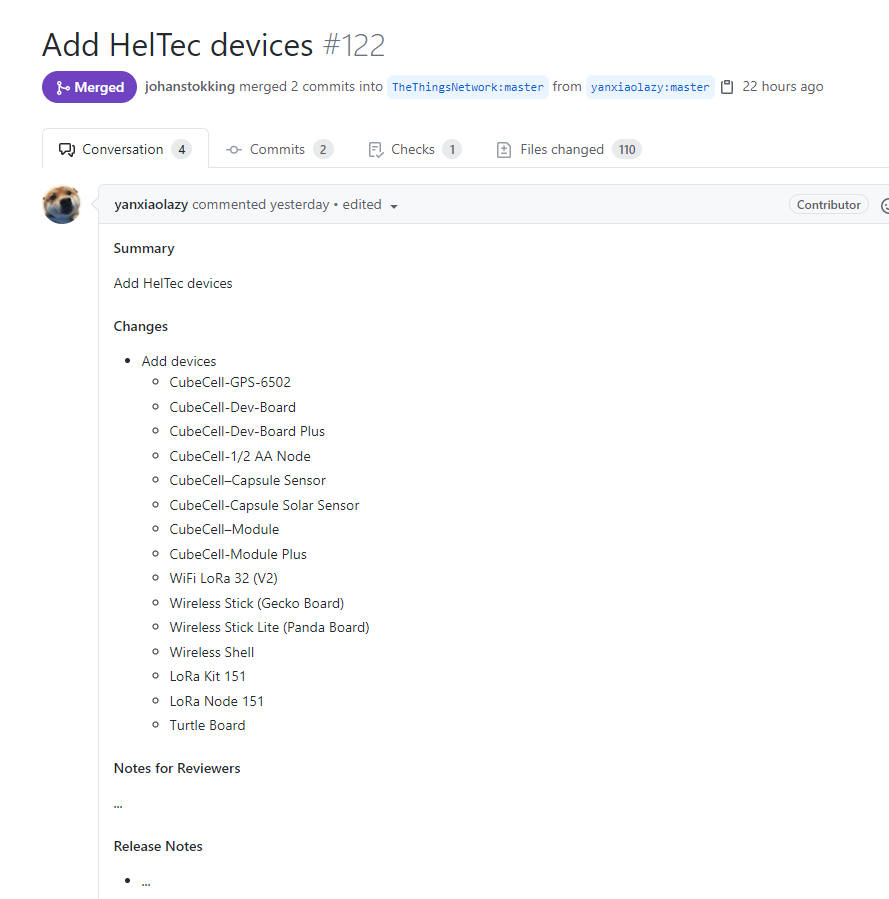Open the TheThingsNetwork:master branch link
The image size is (889, 899).
[468, 87]
